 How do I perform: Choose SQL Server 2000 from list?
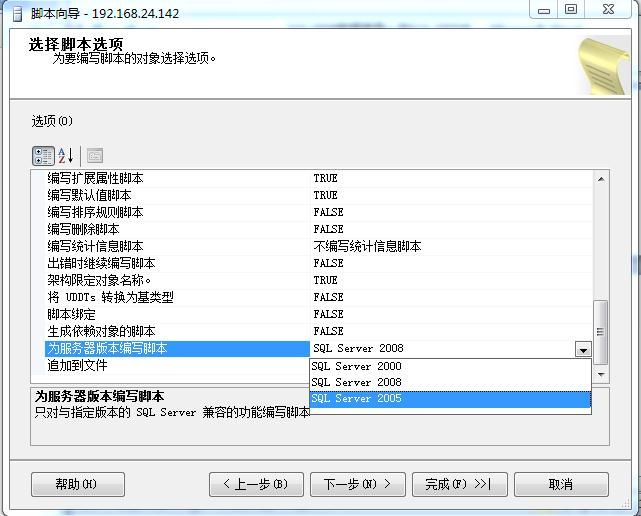tap(450, 366)
